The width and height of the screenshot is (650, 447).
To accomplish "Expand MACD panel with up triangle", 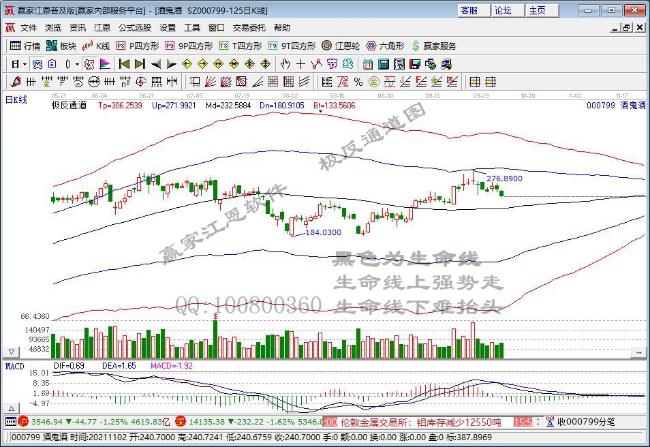I will (x=12, y=408).
